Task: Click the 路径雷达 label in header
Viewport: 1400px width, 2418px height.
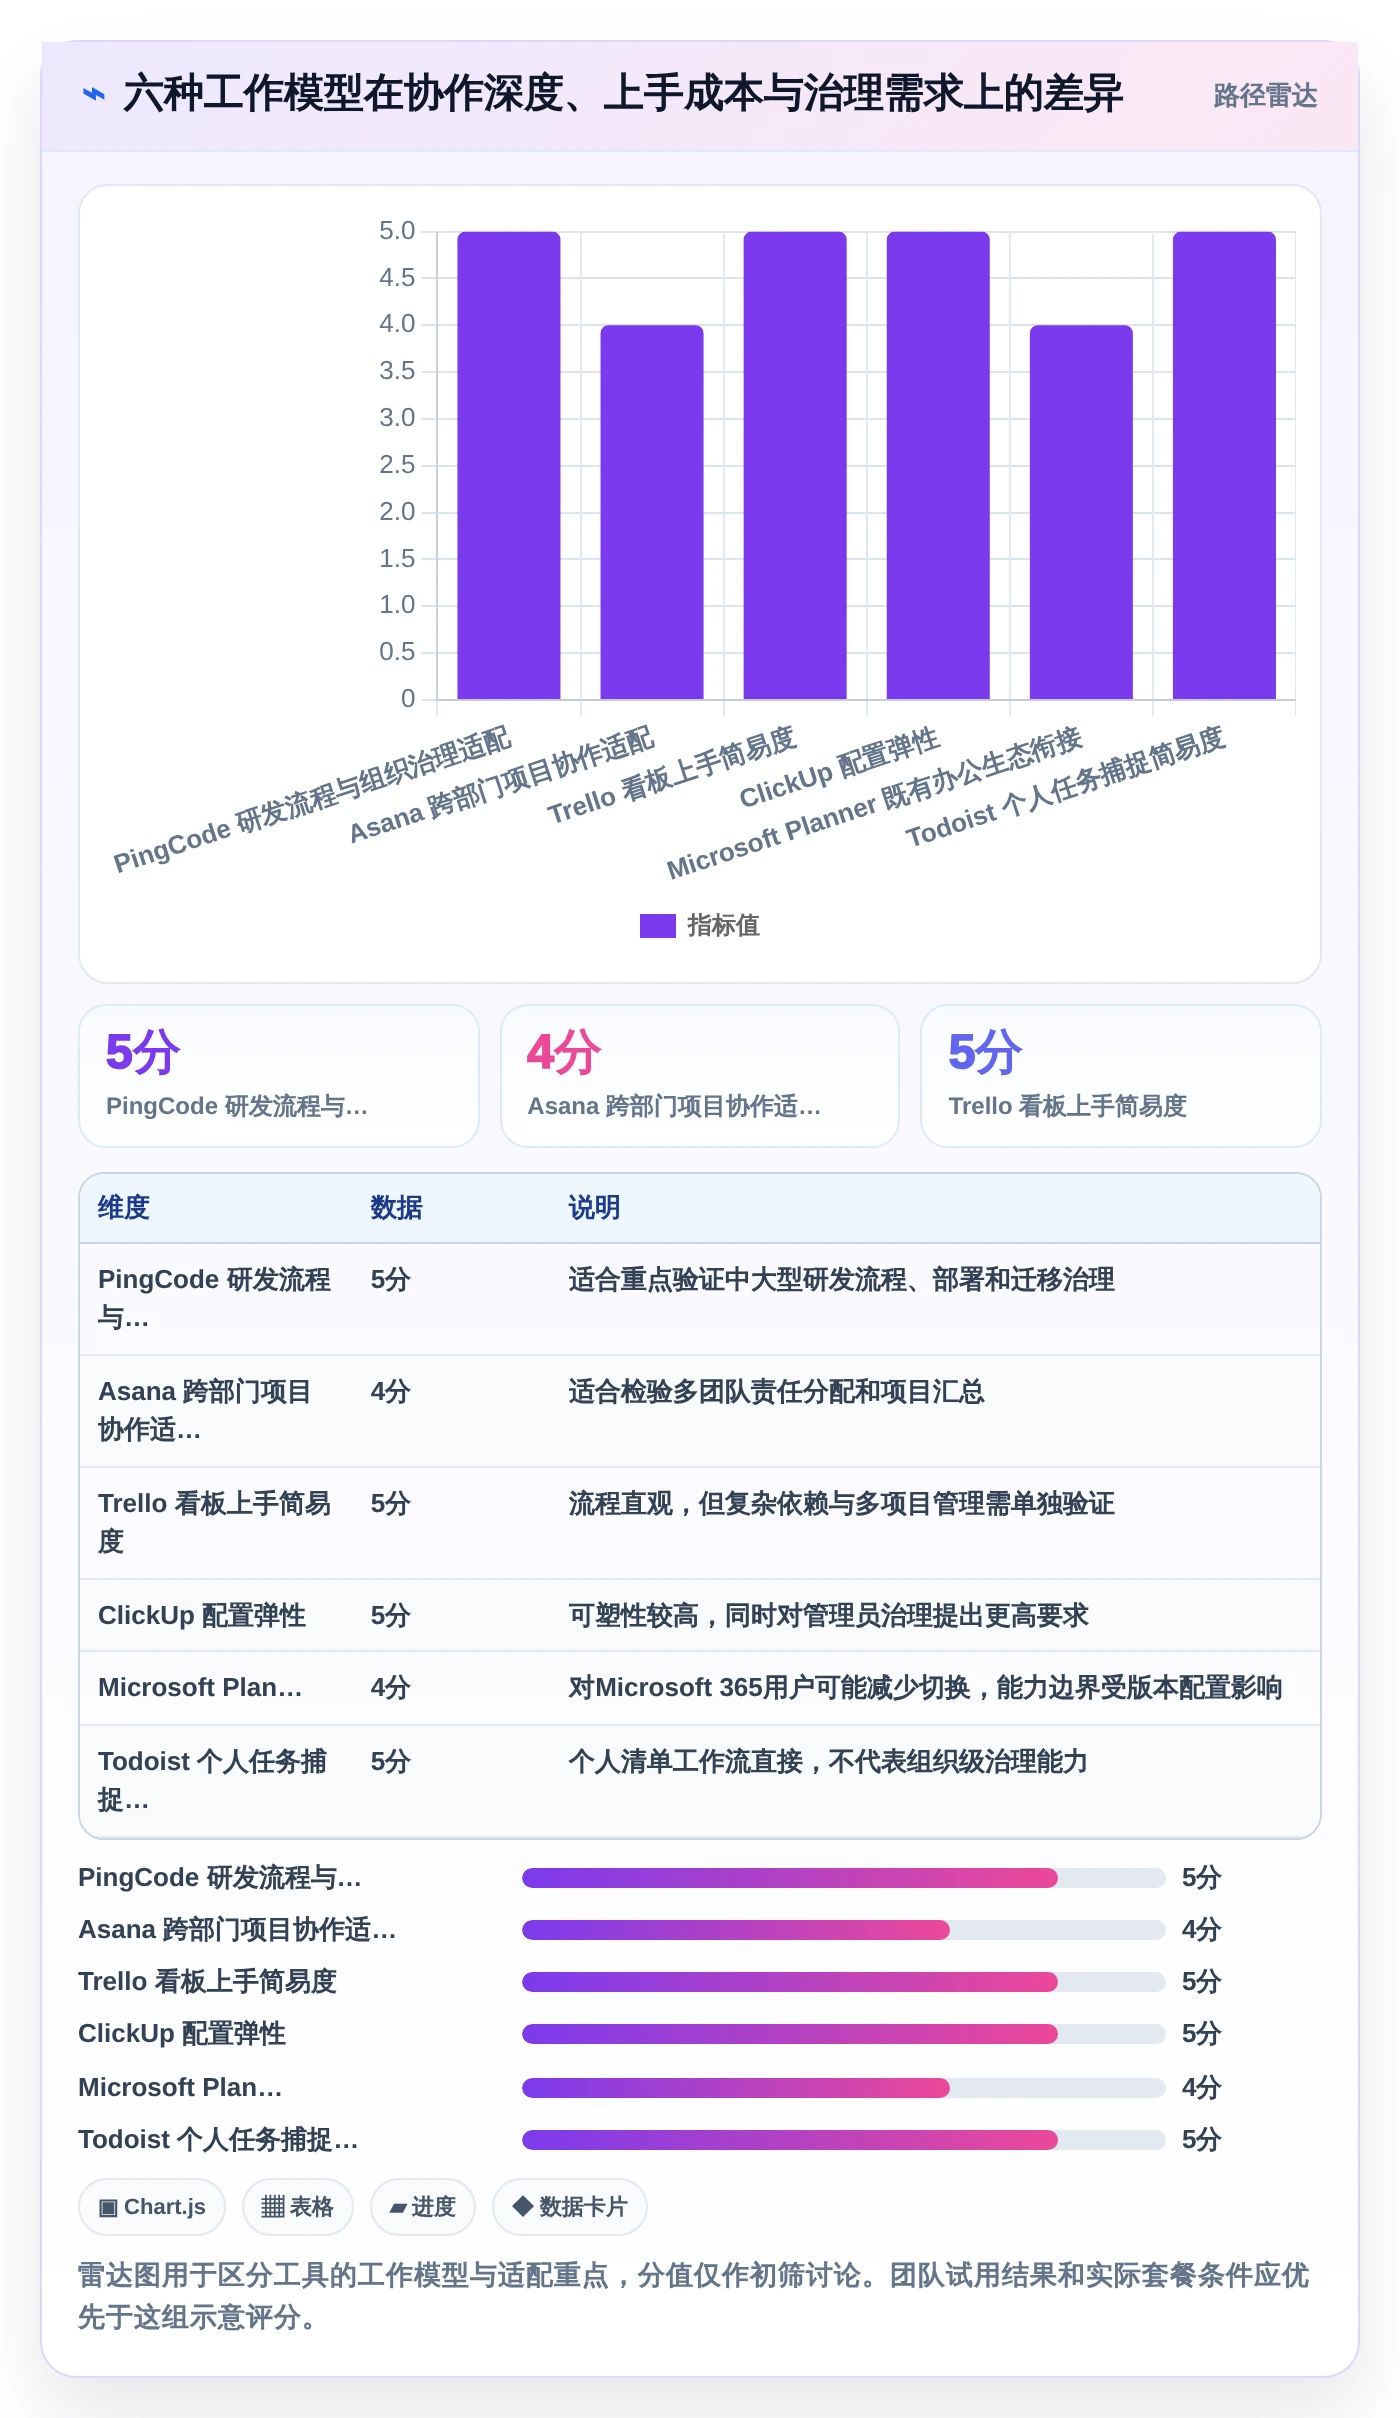Action: pos(1265,96)
